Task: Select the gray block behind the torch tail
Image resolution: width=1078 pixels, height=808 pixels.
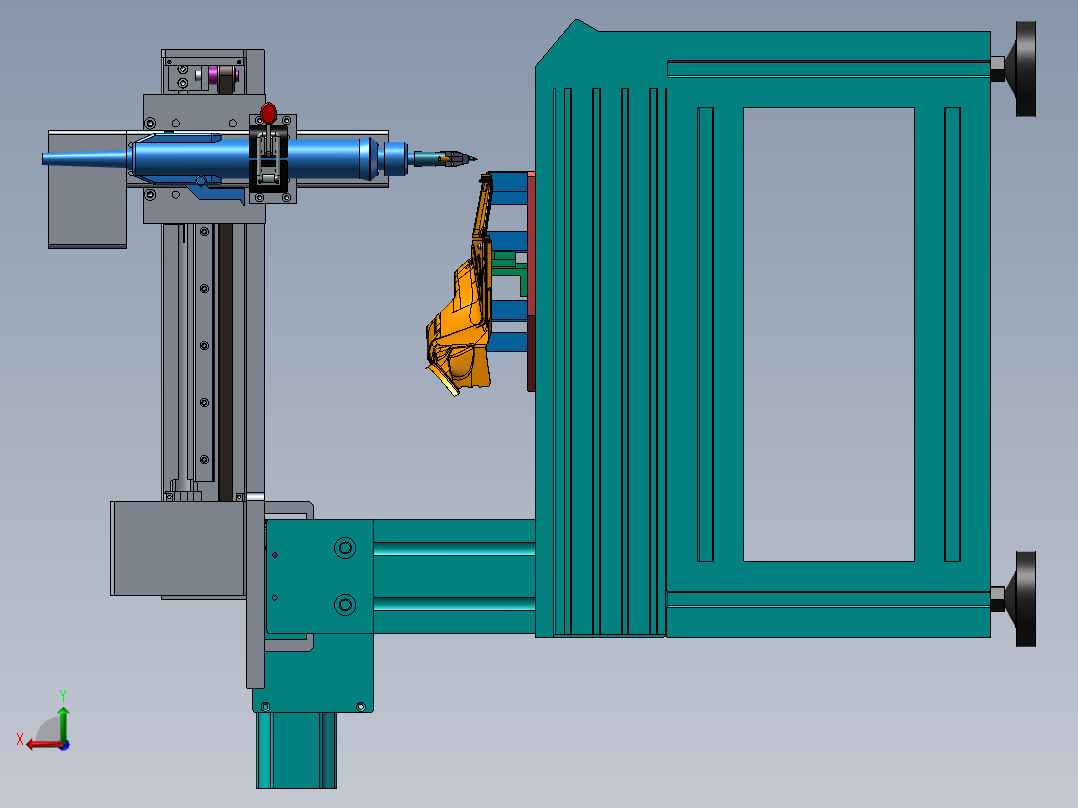Action: coord(87,189)
